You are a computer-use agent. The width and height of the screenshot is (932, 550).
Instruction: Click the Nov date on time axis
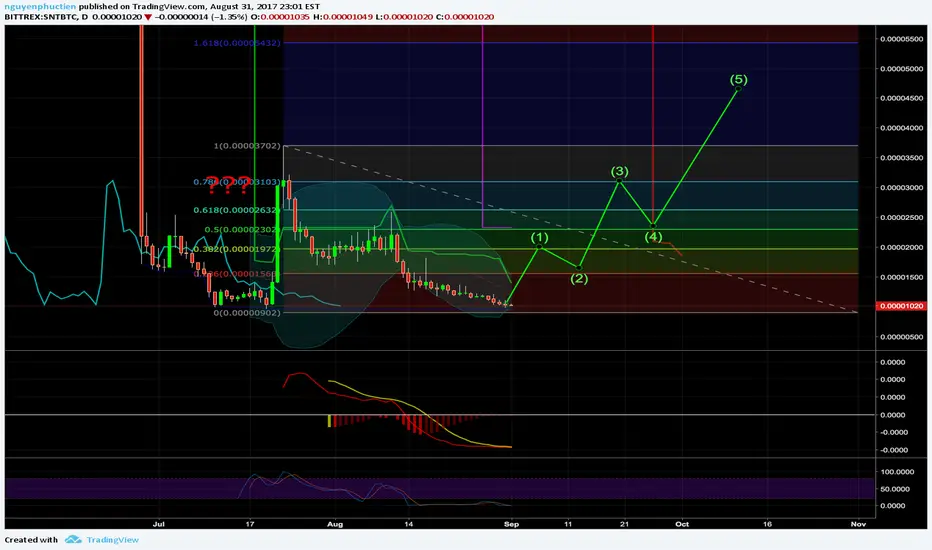tap(858, 524)
